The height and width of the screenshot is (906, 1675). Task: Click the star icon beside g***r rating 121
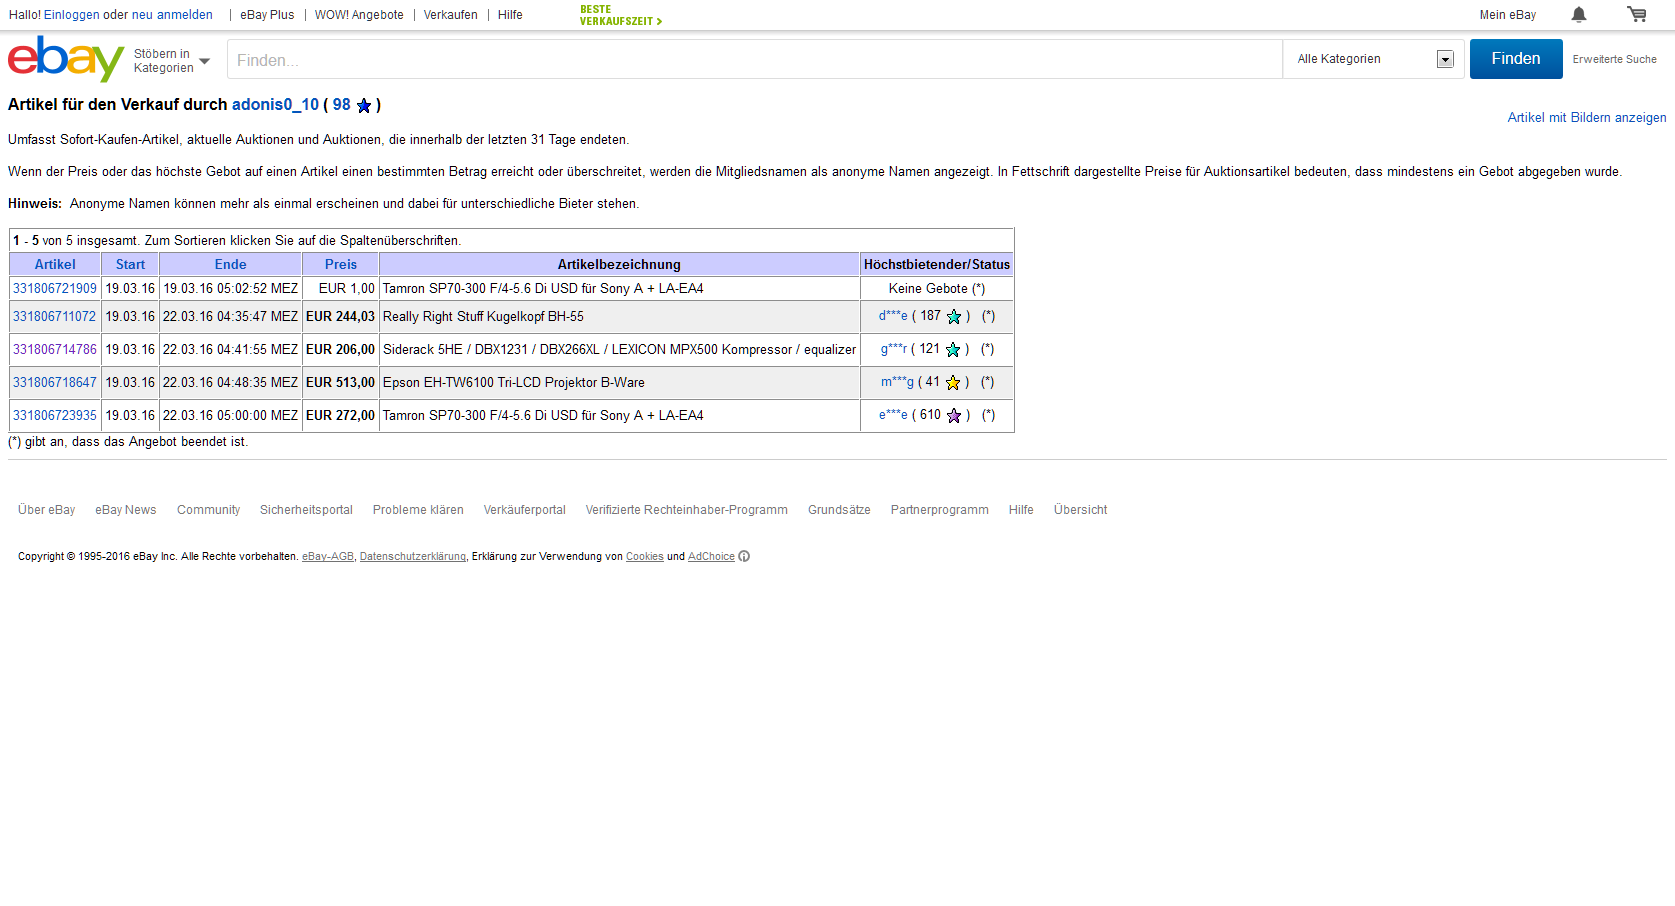pyautogui.click(x=953, y=349)
